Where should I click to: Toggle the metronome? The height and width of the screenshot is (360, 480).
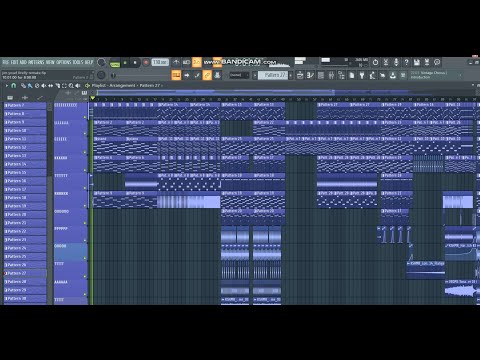(176, 62)
